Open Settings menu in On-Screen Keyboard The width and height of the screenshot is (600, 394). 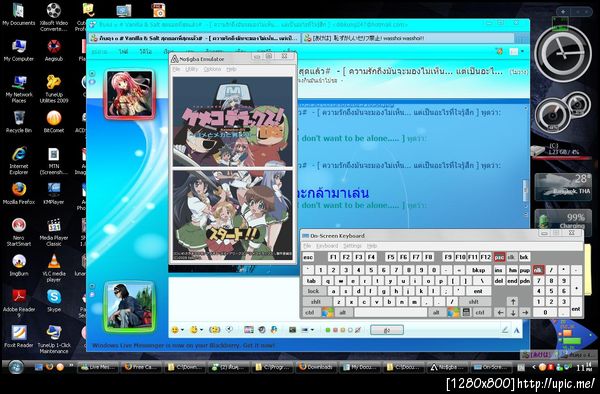tap(352, 246)
